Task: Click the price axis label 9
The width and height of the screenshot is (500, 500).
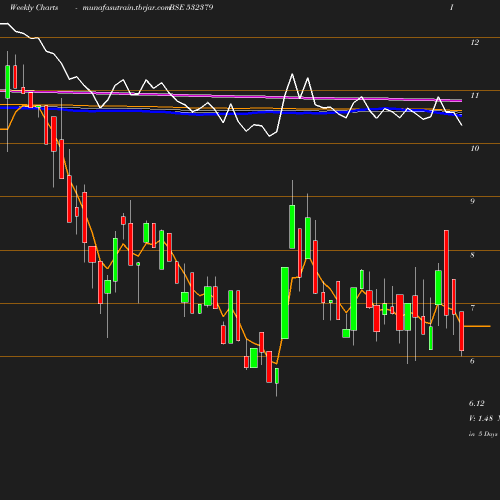Action: click(x=472, y=201)
